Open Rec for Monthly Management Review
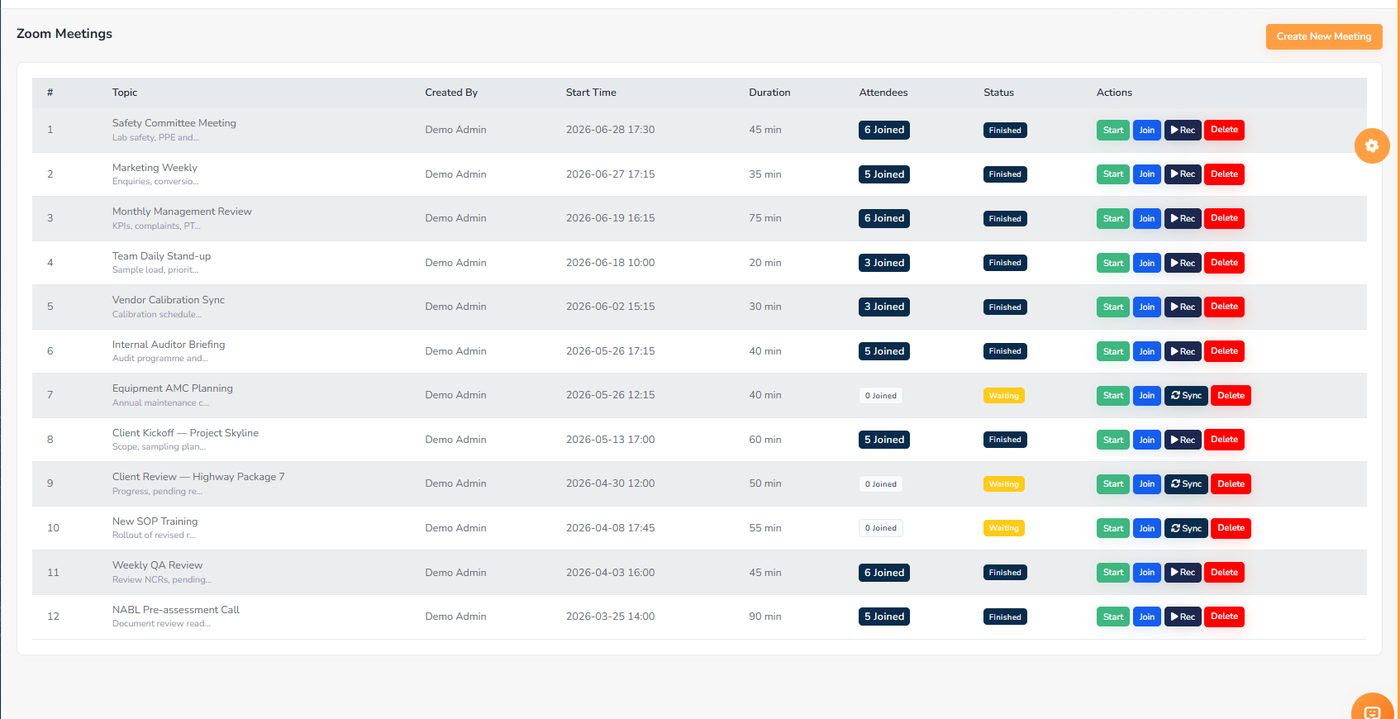Image resolution: width=1400 pixels, height=719 pixels. coord(1183,218)
